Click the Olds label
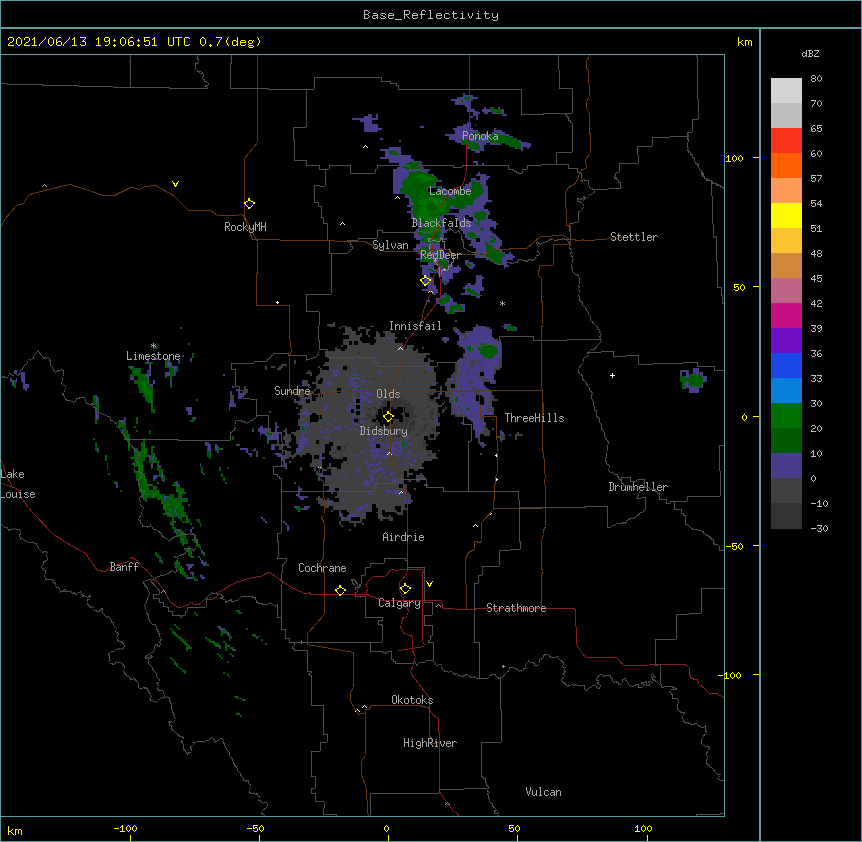 click(x=388, y=394)
